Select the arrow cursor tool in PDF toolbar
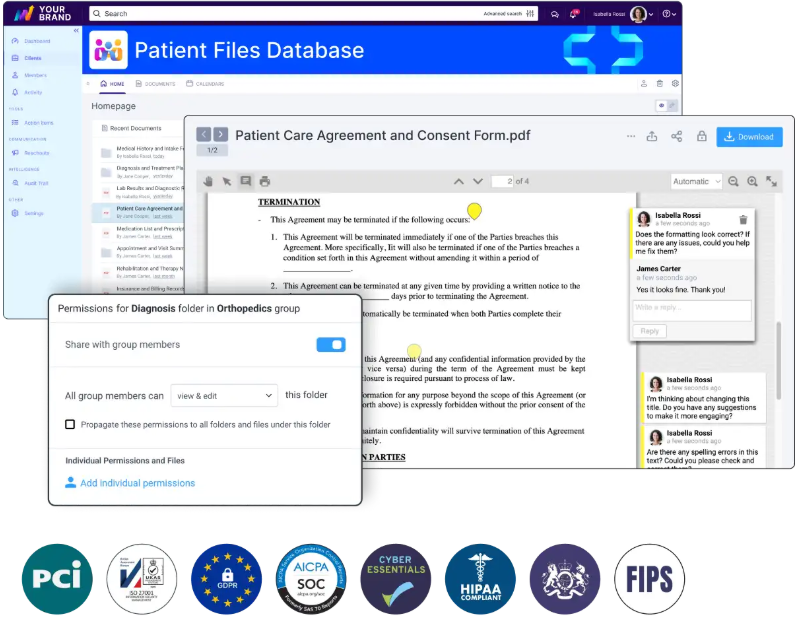 pyautogui.click(x=227, y=181)
